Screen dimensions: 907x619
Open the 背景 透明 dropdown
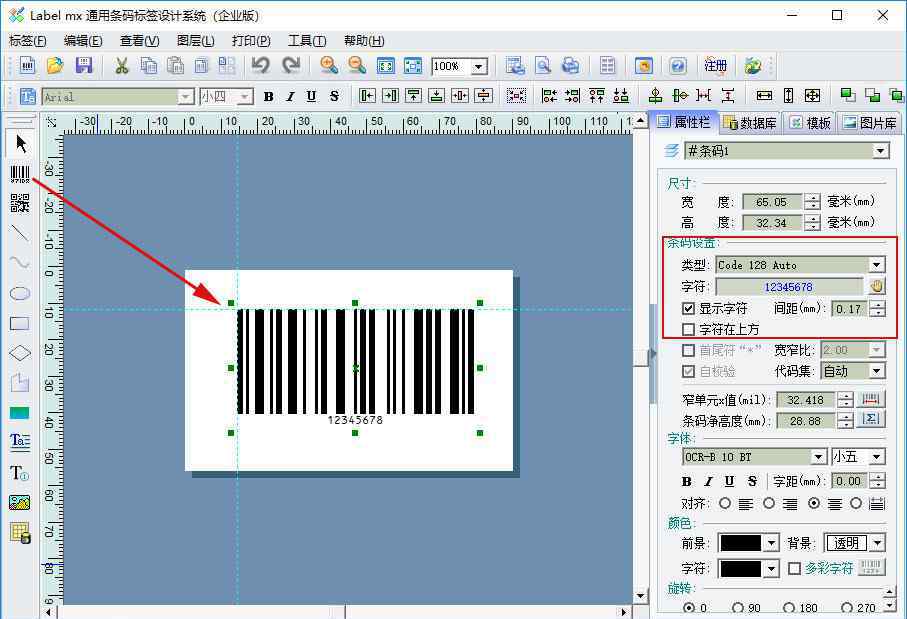click(x=878, y=543)
